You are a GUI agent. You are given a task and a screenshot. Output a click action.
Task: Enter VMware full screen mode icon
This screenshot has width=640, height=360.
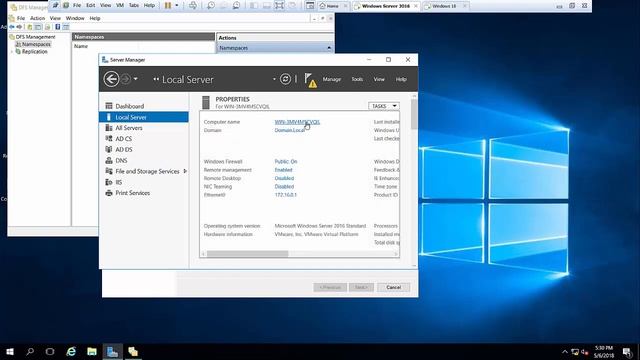[x=280, y=5]
